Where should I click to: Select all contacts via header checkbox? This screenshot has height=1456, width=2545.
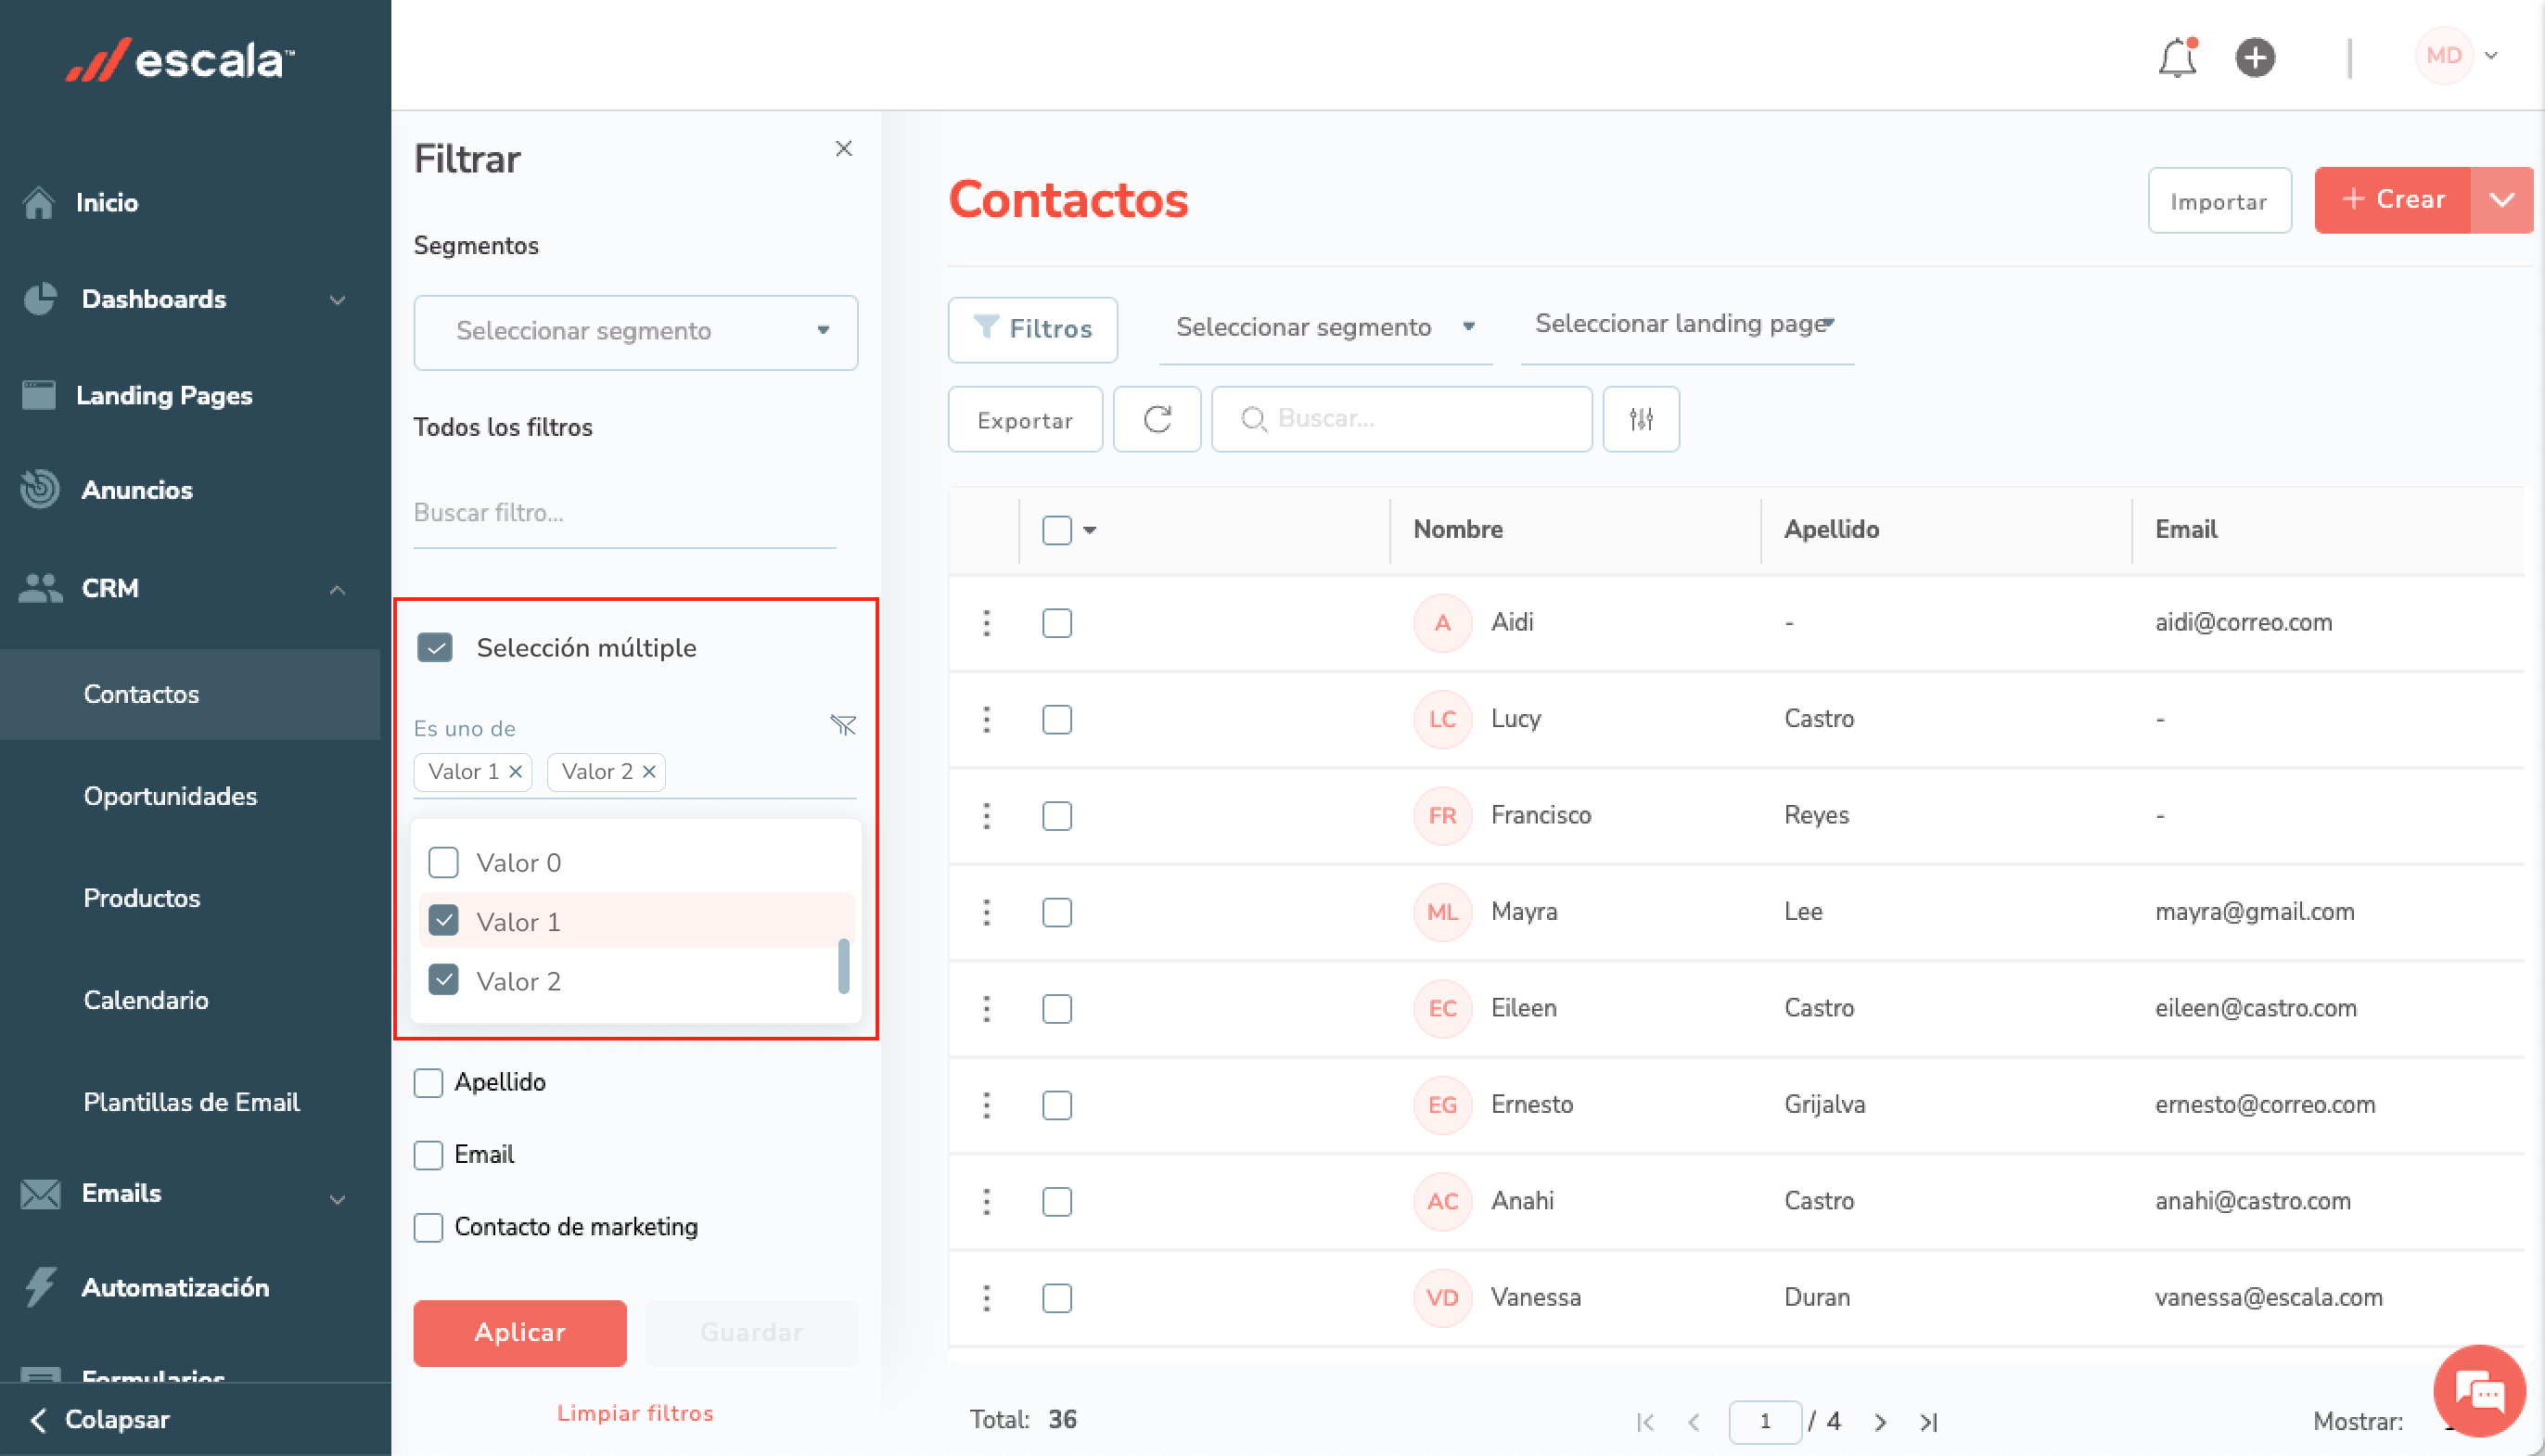1057,530
